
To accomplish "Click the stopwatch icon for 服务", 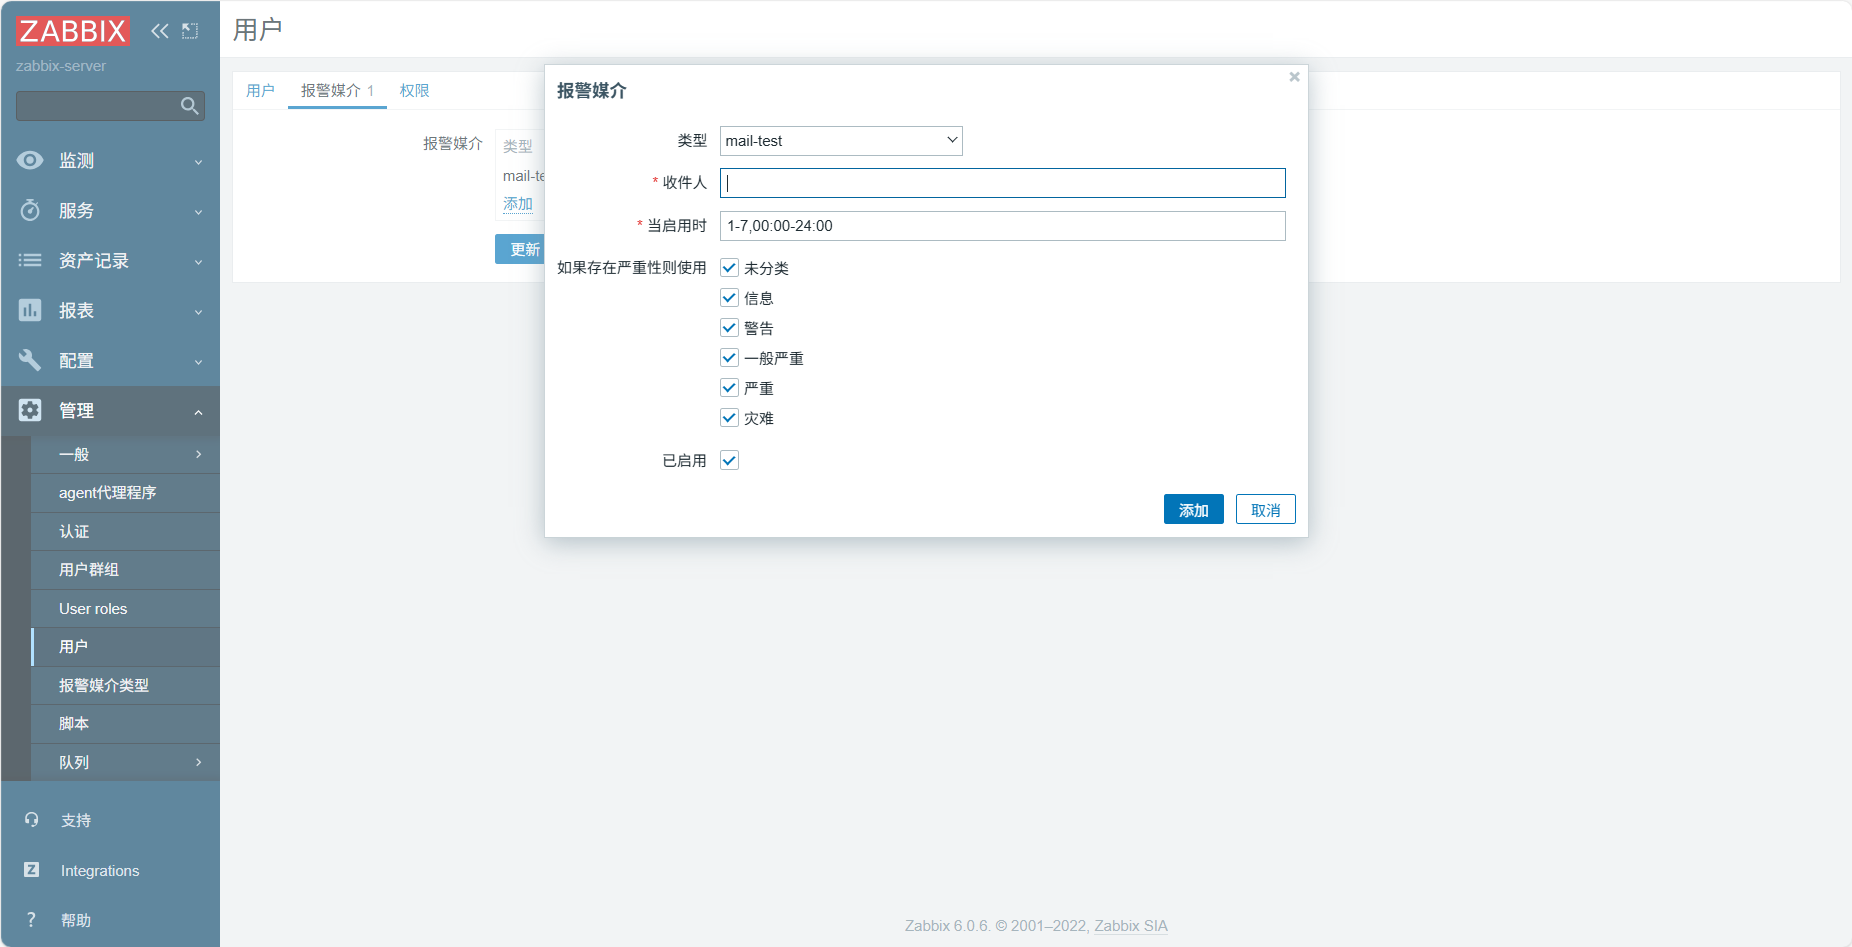I will coord(30,210).
